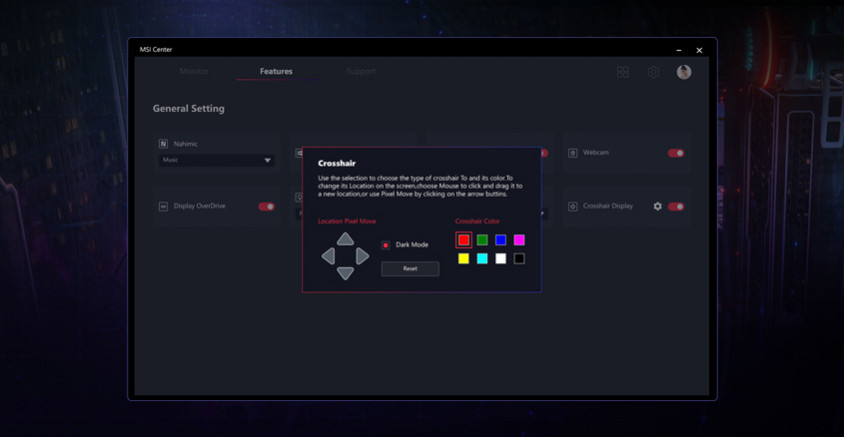Click the Webcam icon
Screen dimensions: 844x437
573,153
